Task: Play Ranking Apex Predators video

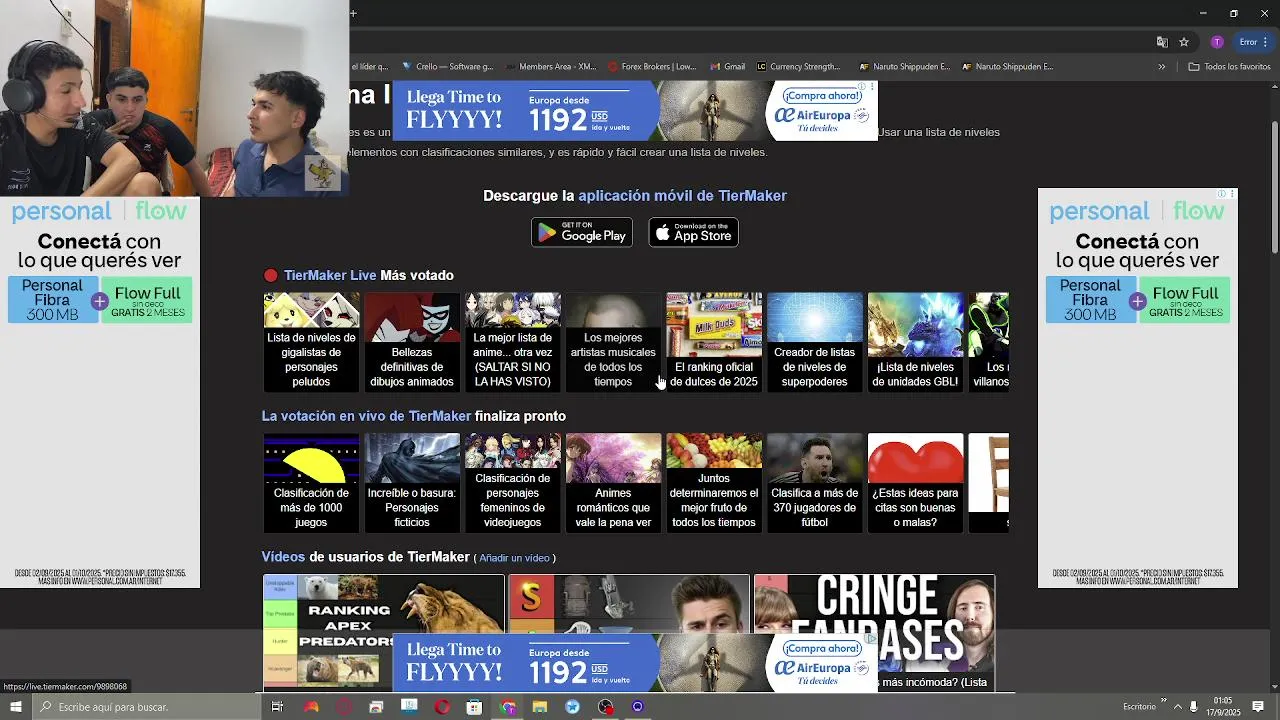Action: 384,632
